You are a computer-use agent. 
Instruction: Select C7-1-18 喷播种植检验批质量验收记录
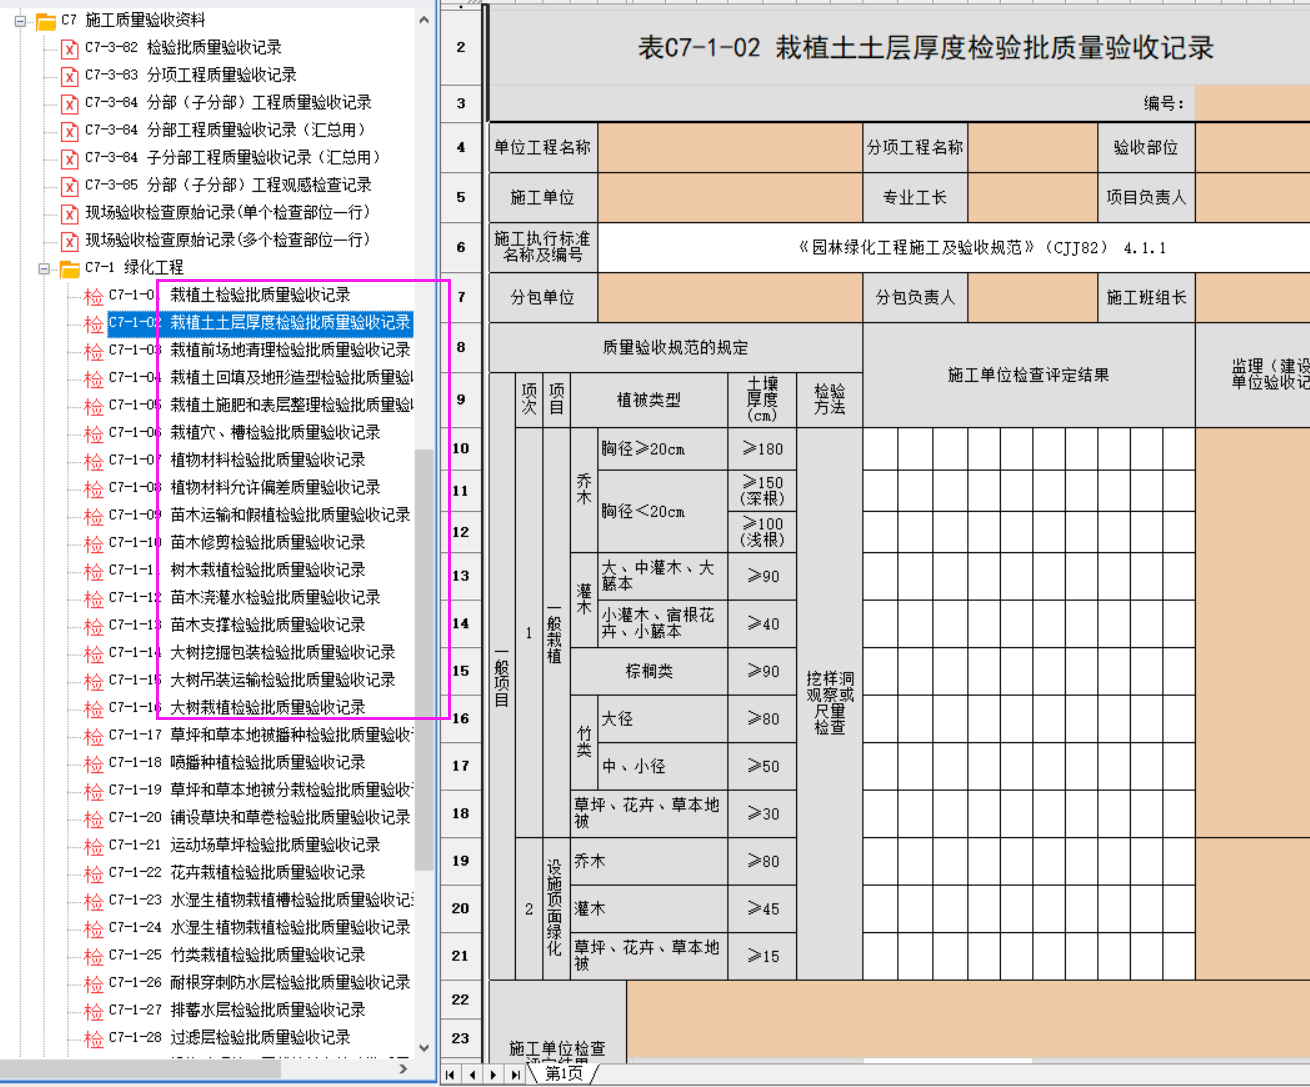click(237, 762)
